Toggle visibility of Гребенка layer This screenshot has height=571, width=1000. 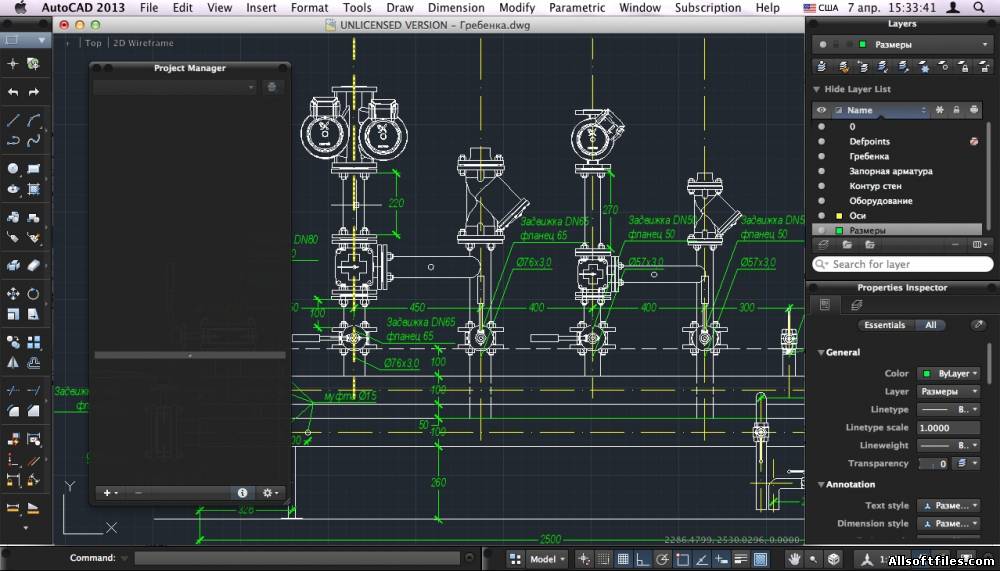(x=821, y=156)
